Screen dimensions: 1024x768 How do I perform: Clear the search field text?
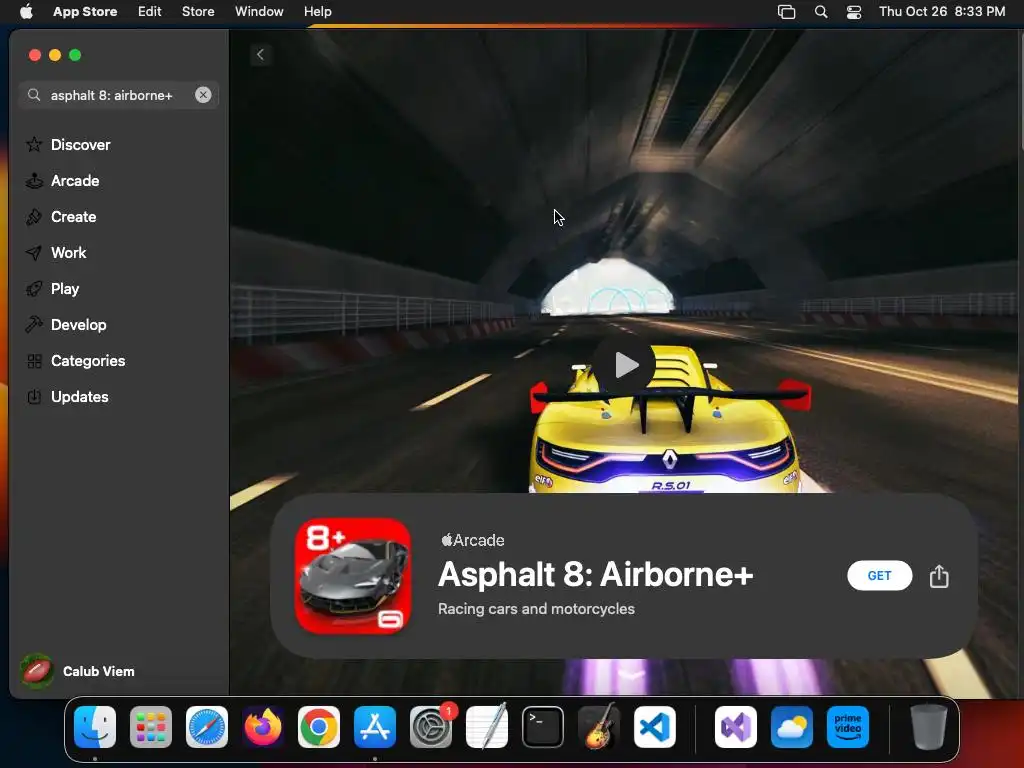tap(203, 95)
